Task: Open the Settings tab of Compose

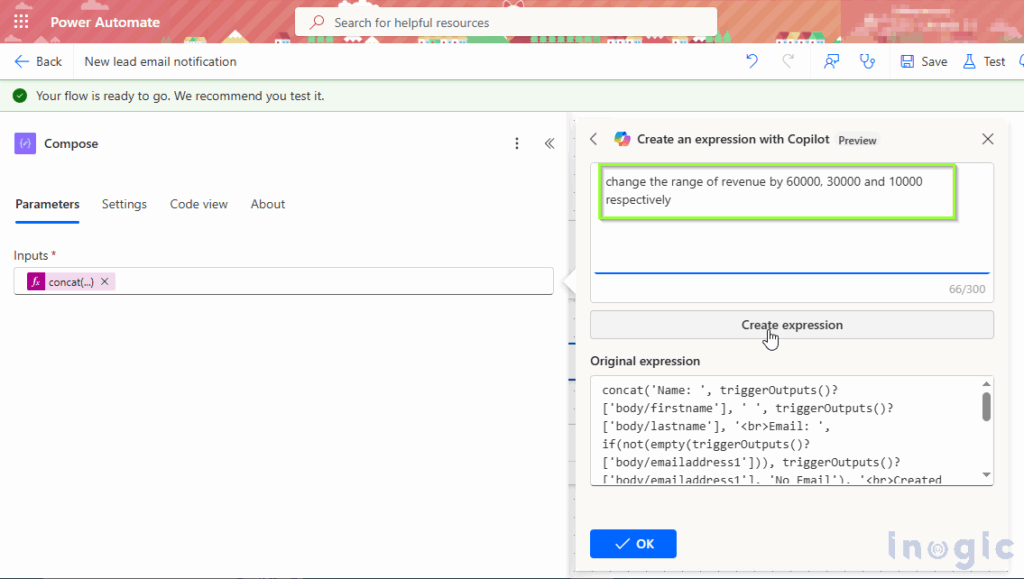Action: pos(124,204)
